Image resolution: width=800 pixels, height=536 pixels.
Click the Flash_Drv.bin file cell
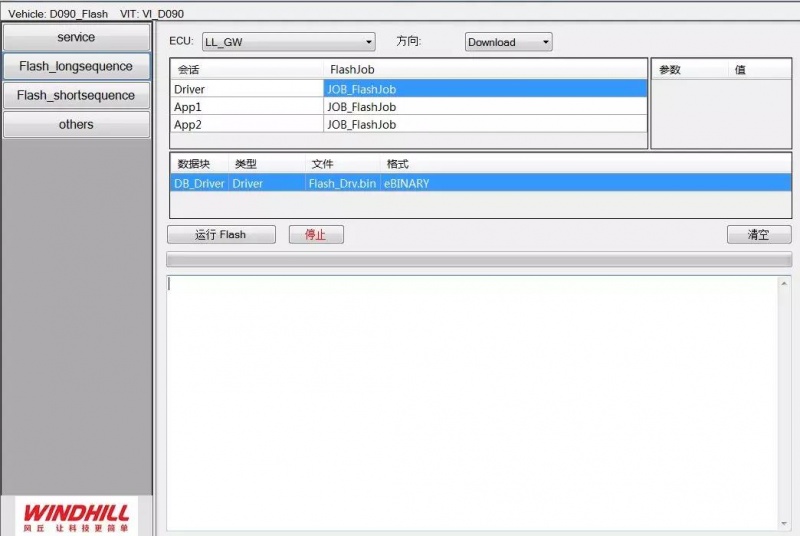pyautogui.click(x=342, y=183)
